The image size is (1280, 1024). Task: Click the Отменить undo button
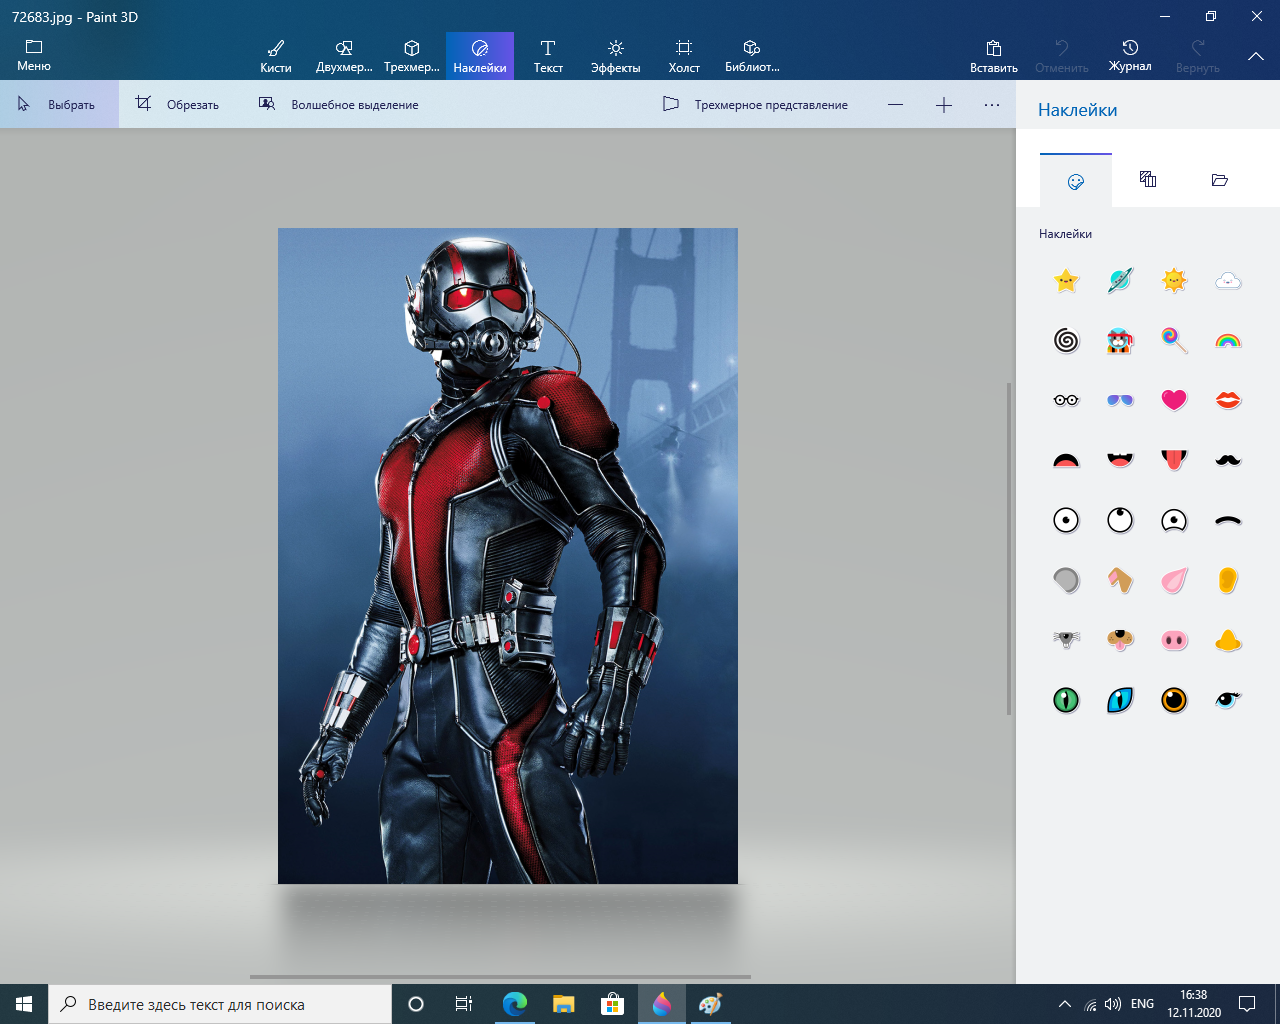click(1062, 56)
